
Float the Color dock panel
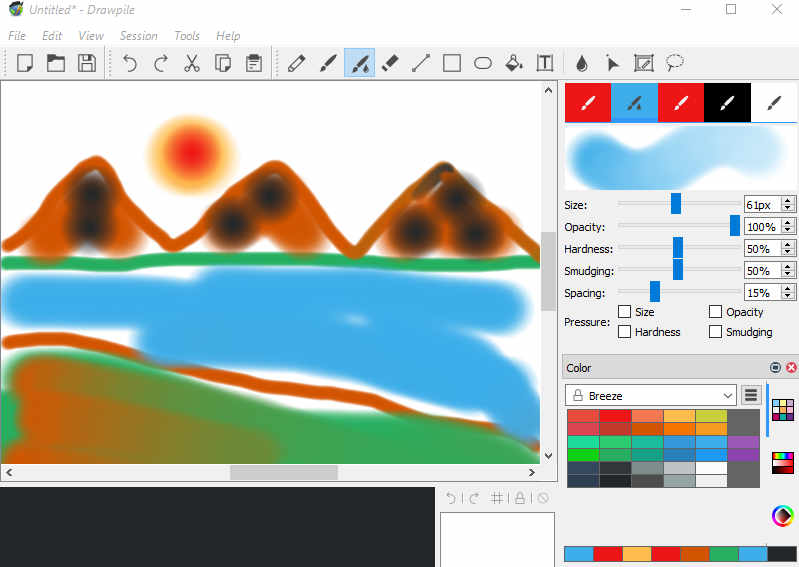tap(775, 367)
